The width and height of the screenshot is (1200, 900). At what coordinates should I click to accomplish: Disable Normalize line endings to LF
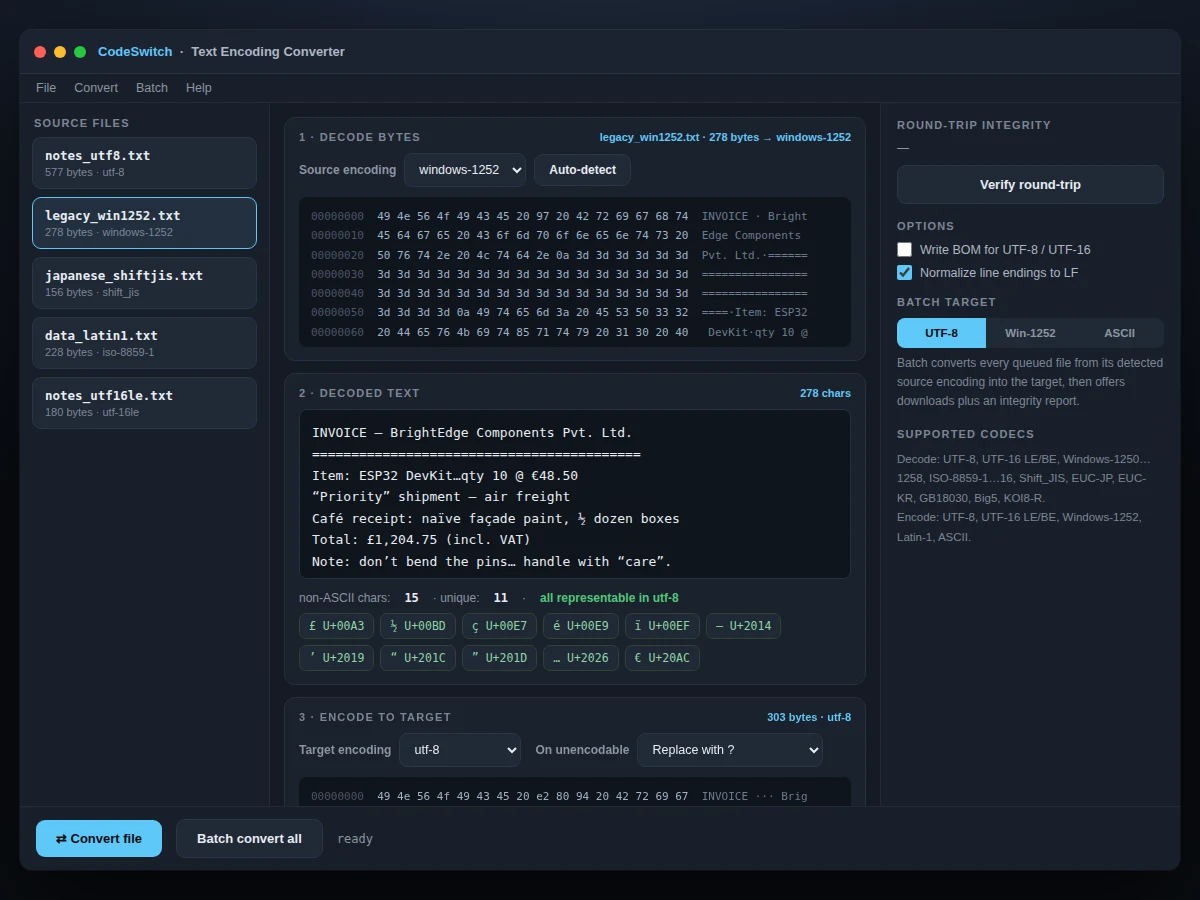coord(905,273)
